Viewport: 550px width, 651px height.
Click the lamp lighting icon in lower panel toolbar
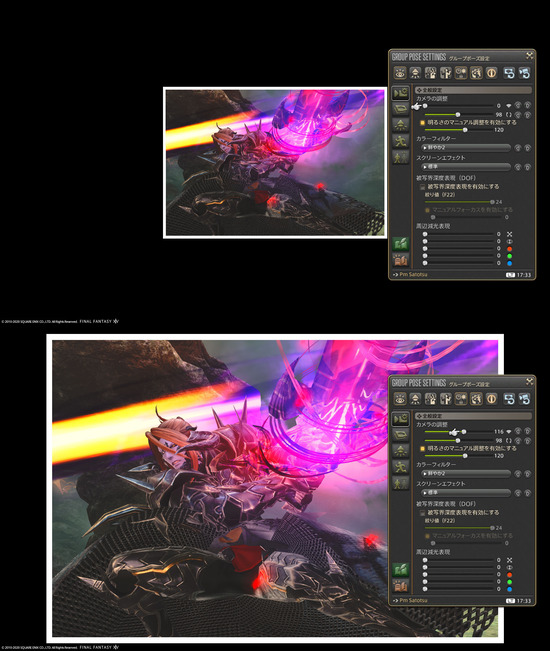pos(415,399)
